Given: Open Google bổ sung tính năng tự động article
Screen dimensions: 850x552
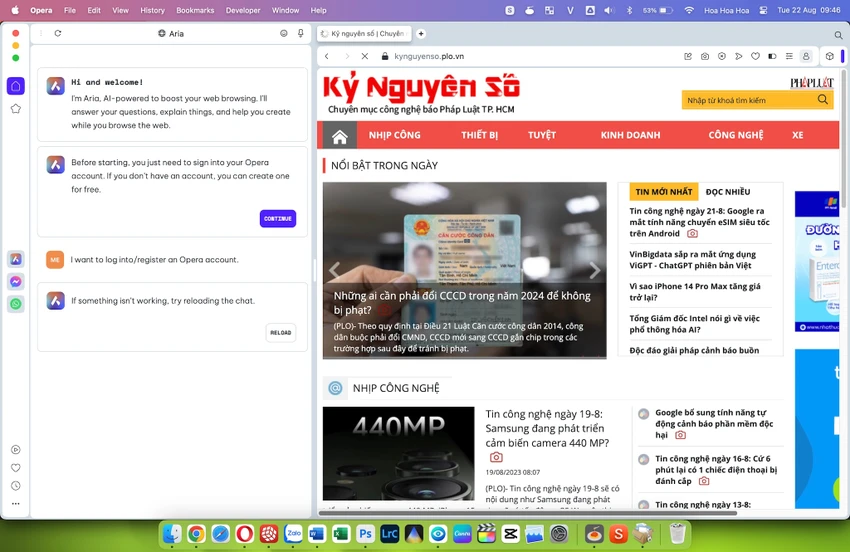Looking at the screenshot, I should pyautogui.click(x=714, y=423).
